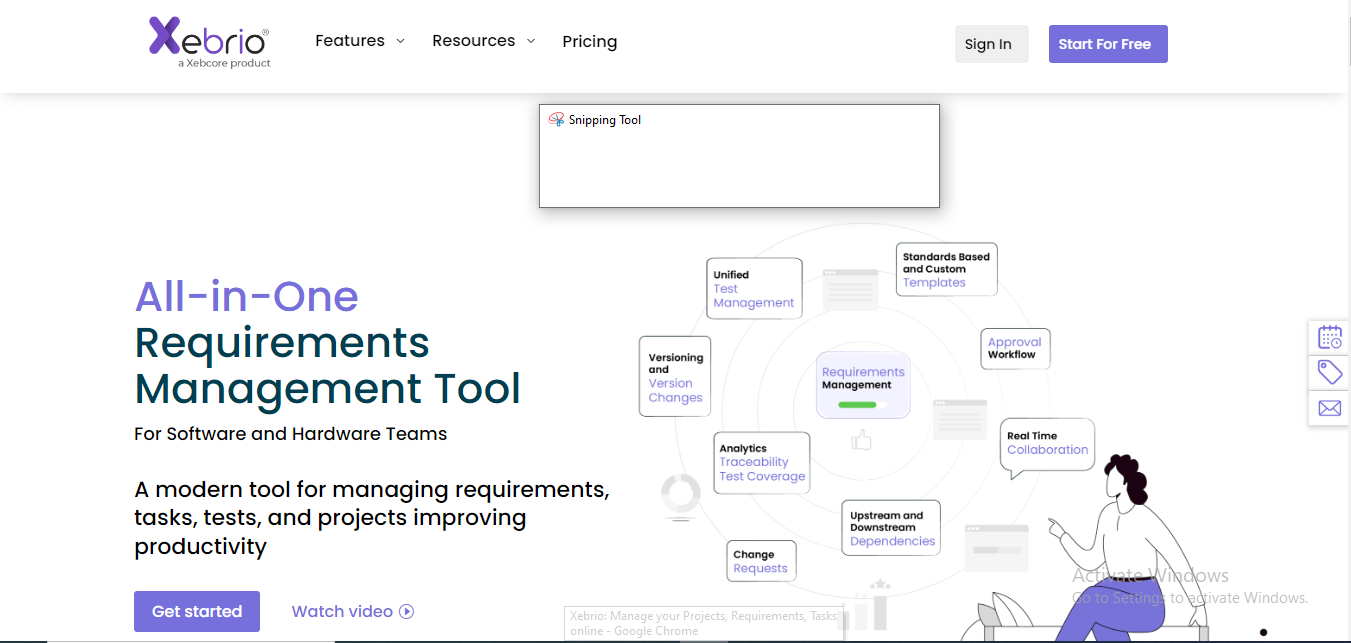1351x643 pixels.
Task: Click the Get started button
Action: (197, 612)
